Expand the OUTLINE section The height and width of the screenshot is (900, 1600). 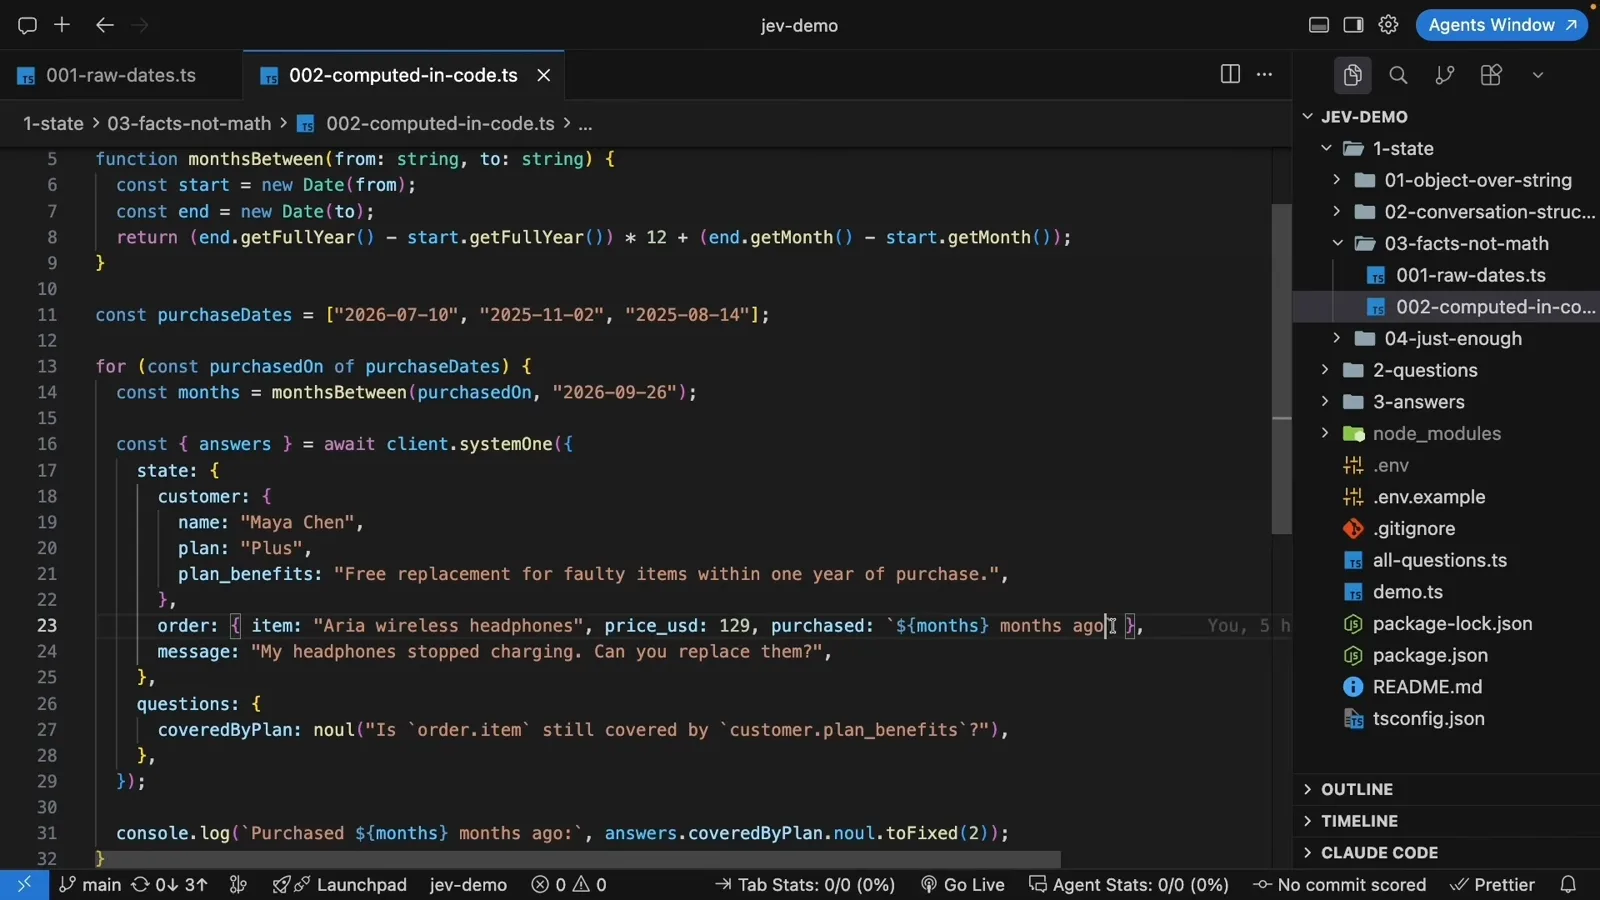[x=1446, y=789]
